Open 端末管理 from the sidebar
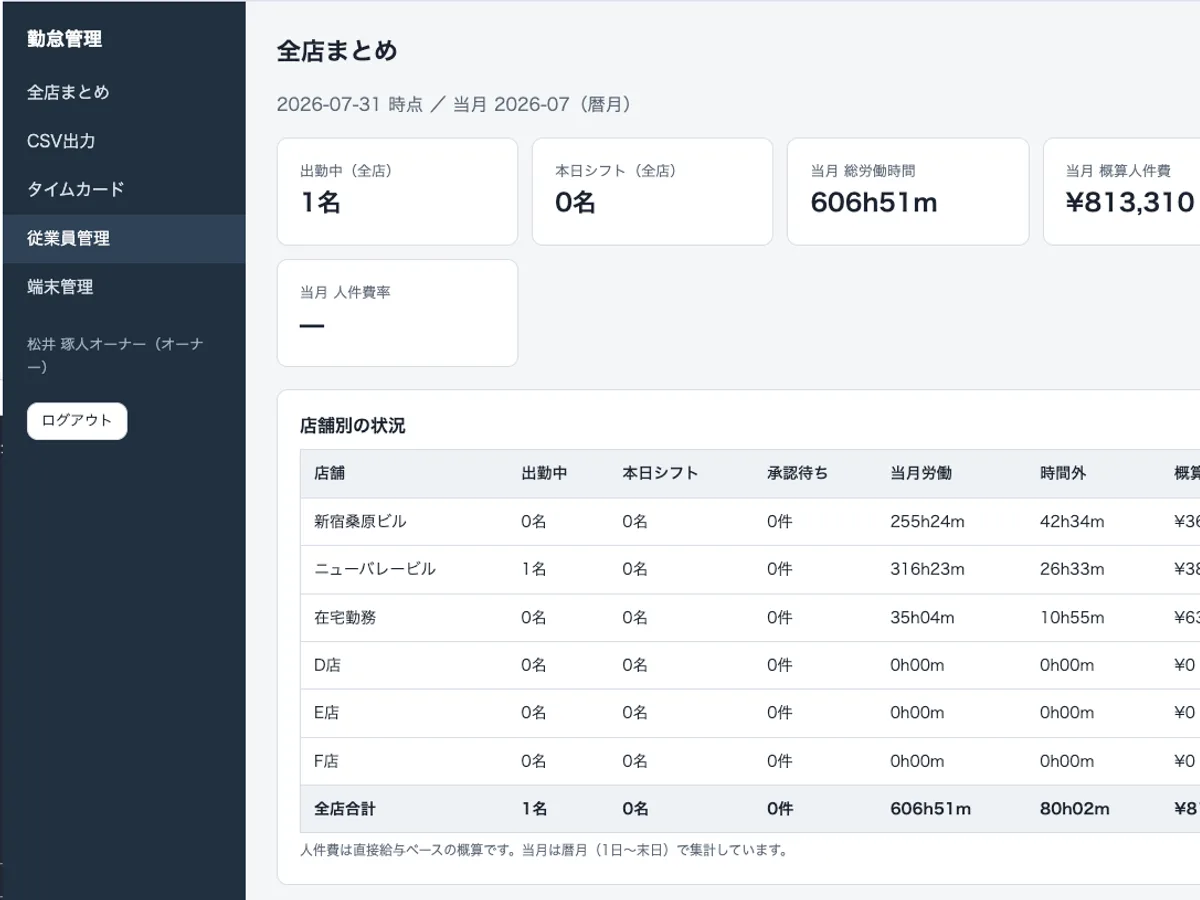 pyautogui.click(x=124, y=287)
